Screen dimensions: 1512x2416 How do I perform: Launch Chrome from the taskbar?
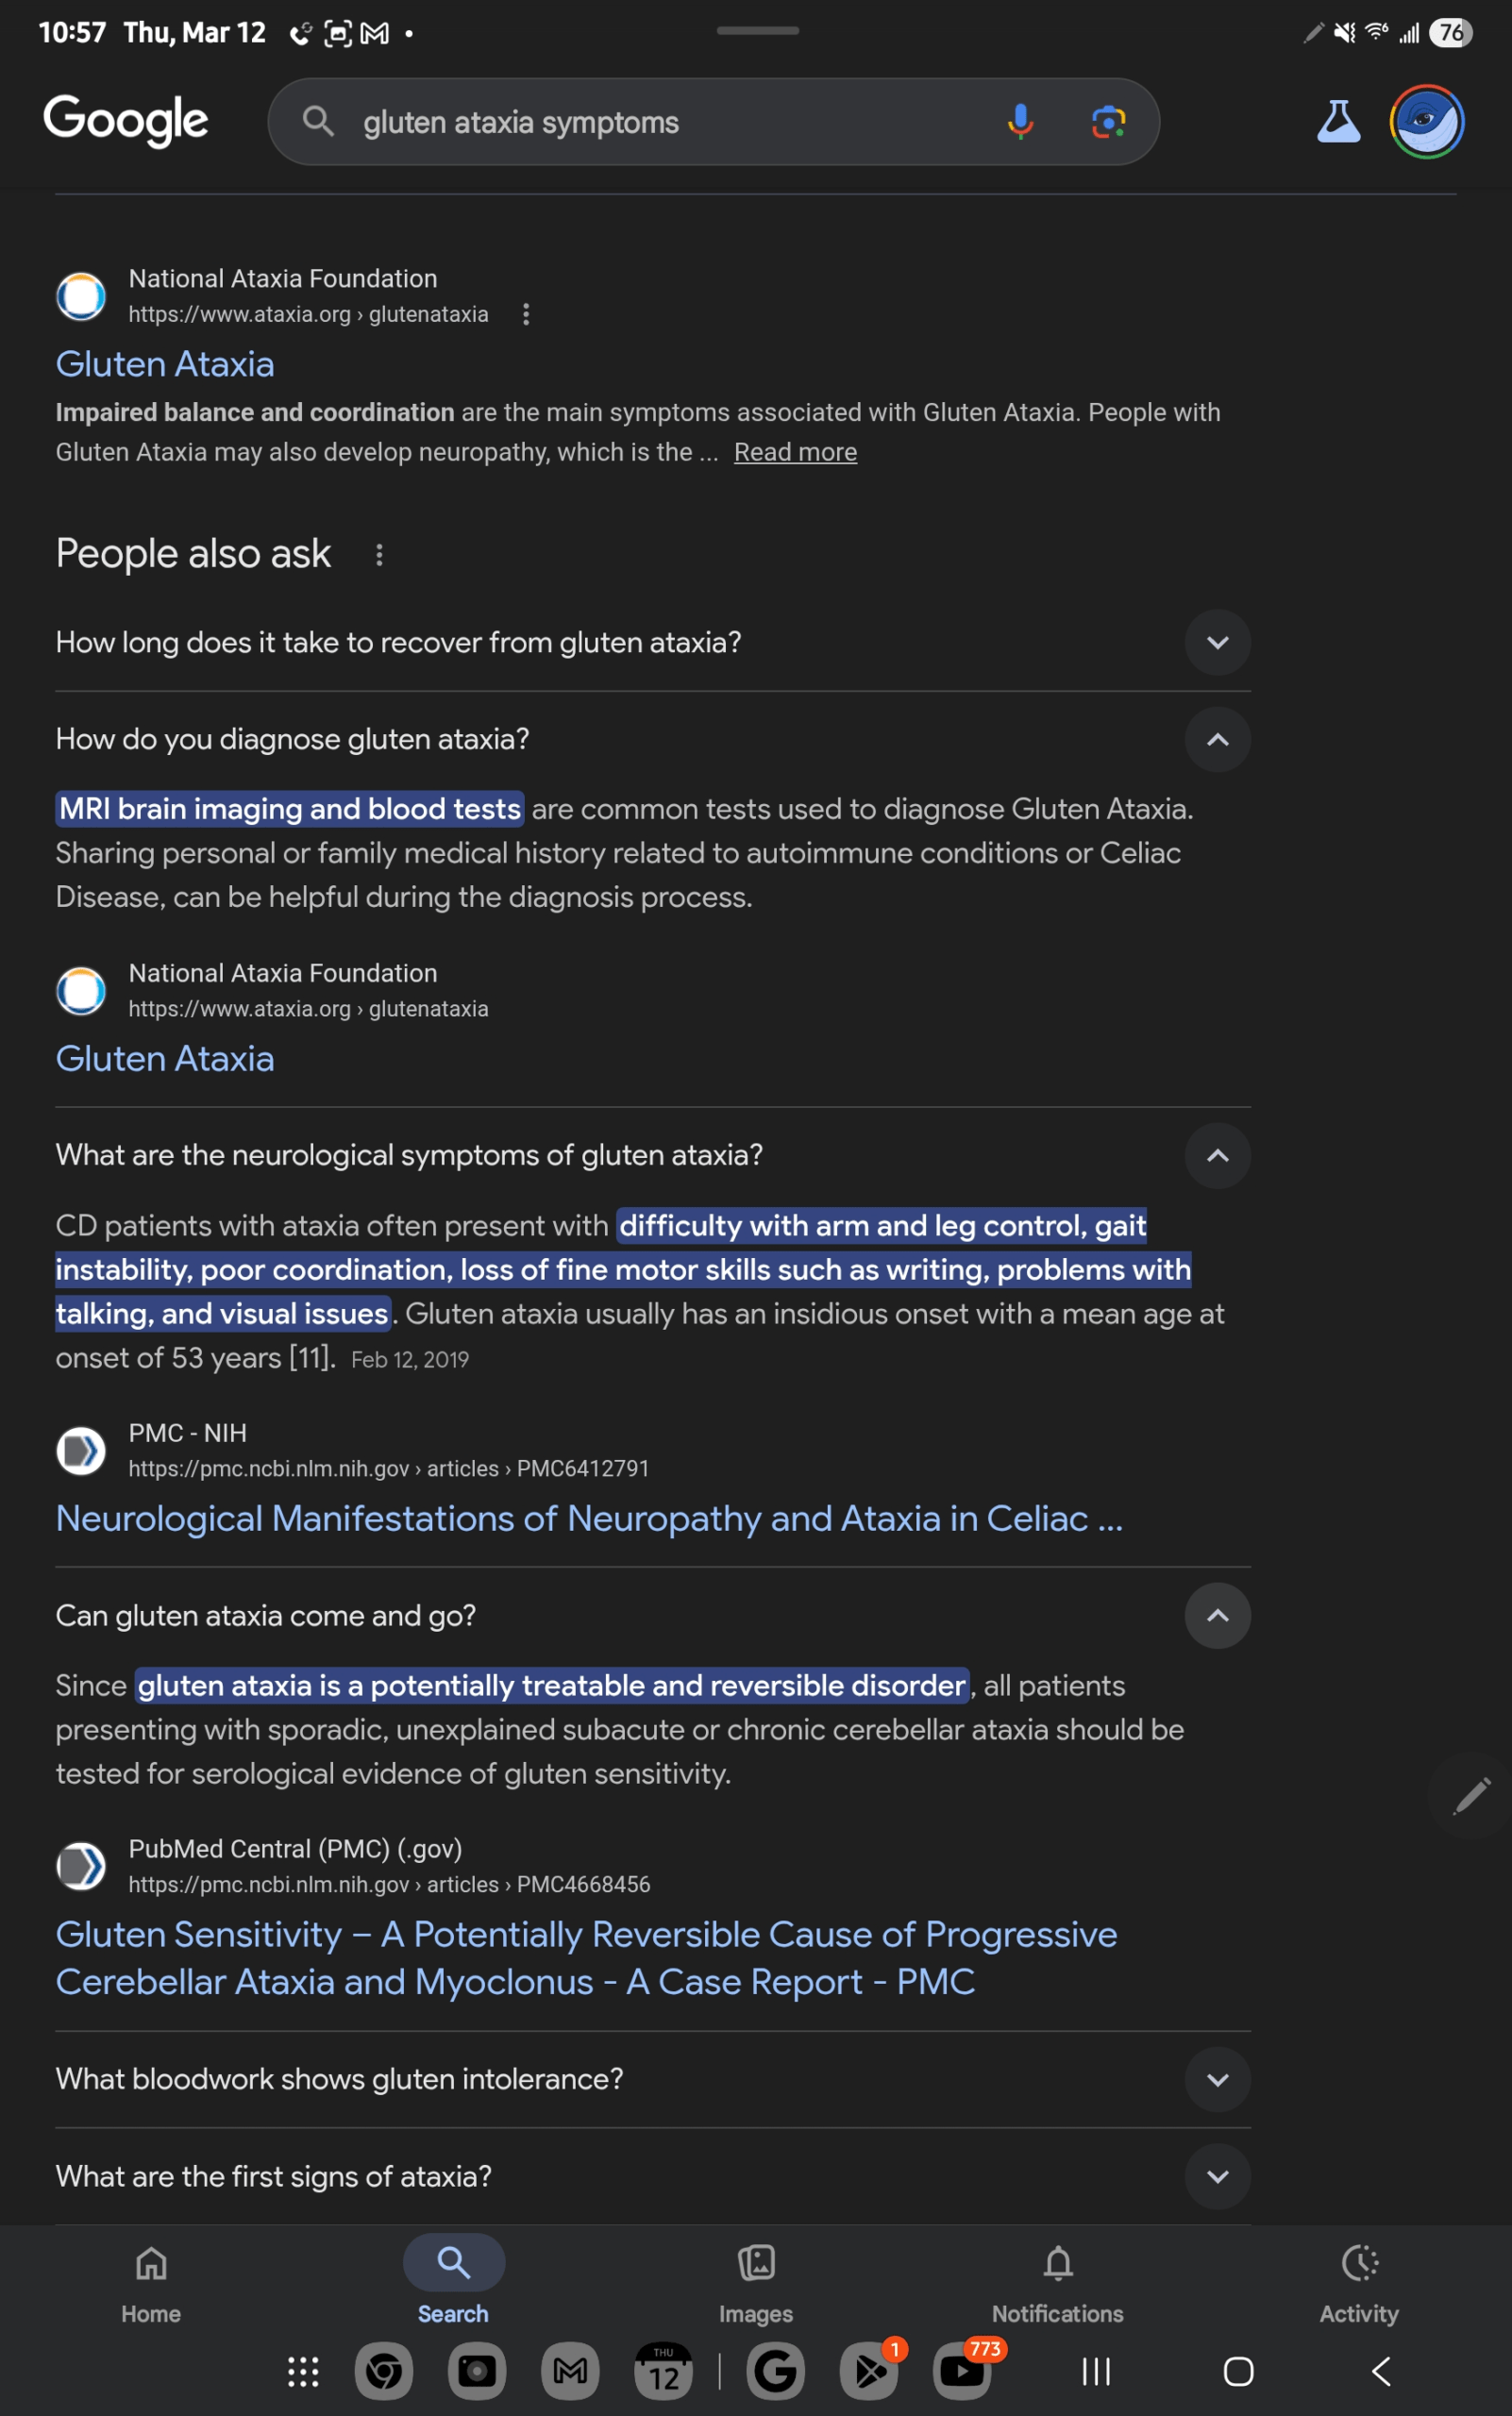[x=384, y=2371]
